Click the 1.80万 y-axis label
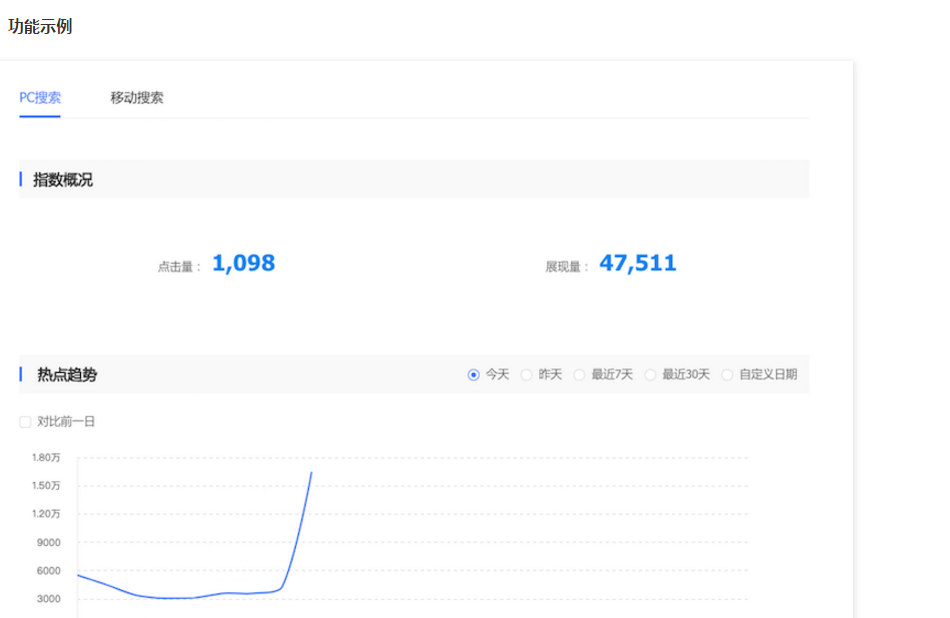This screenshot has width=950, height=618. click(x=47, y=458)
